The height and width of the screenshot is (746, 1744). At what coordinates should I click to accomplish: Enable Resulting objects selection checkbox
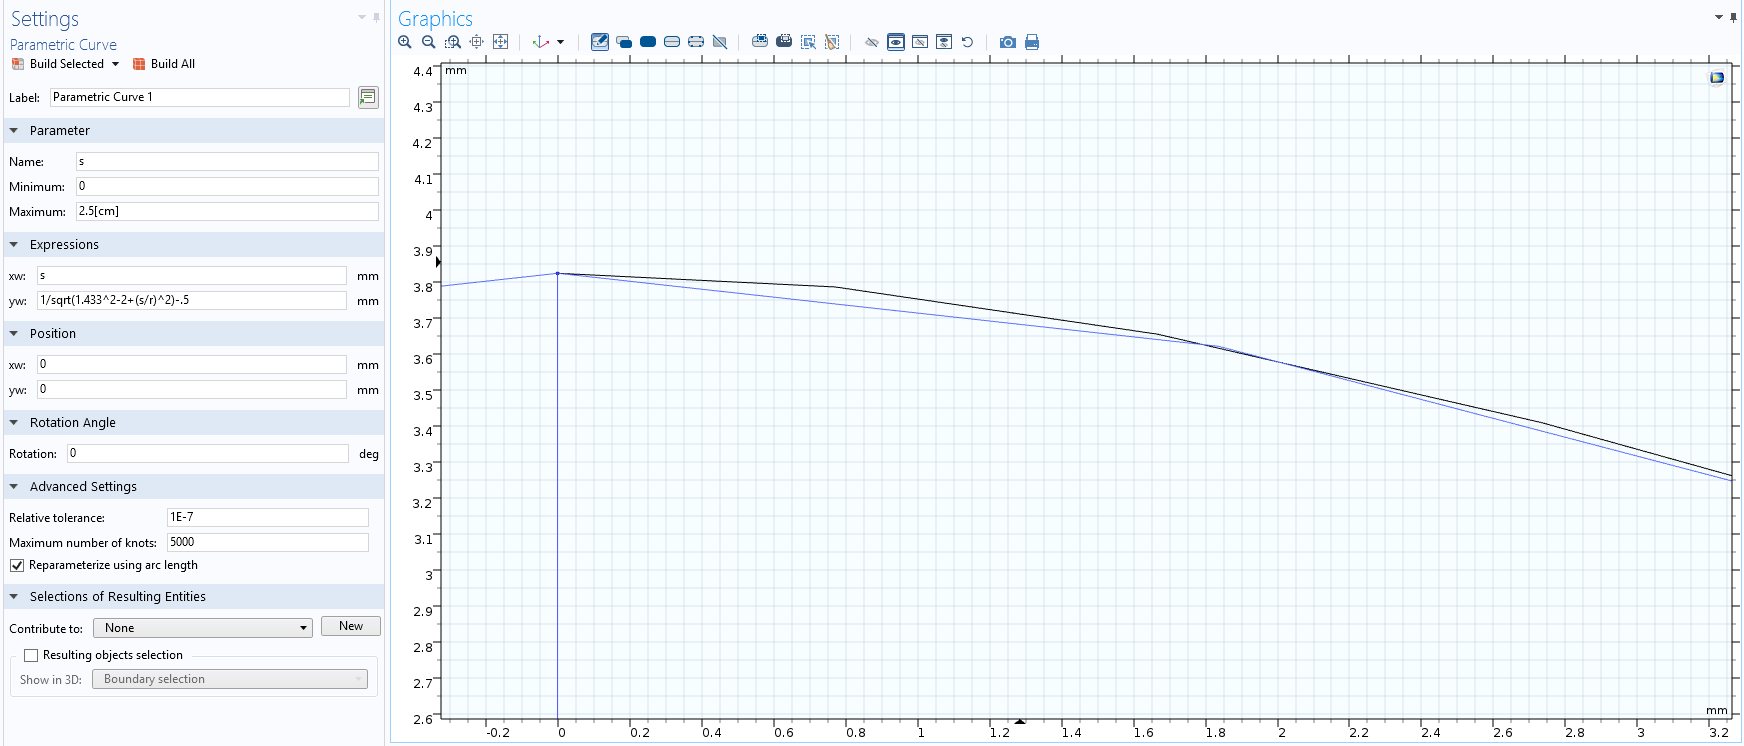pyautogui.click(x=31, y=656)
